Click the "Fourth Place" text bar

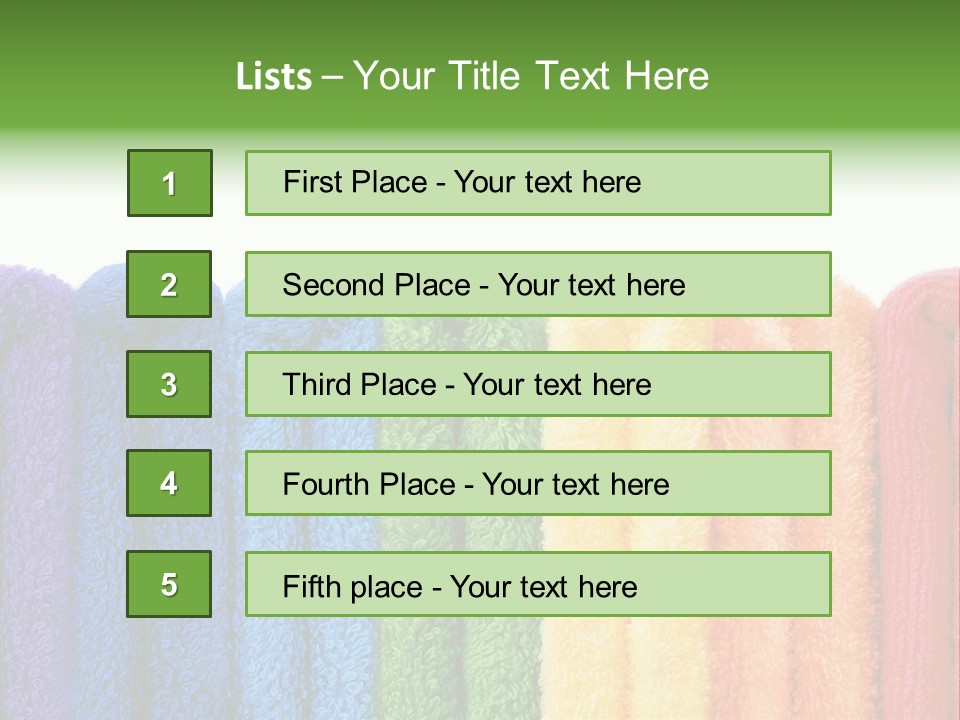(538, 484)
